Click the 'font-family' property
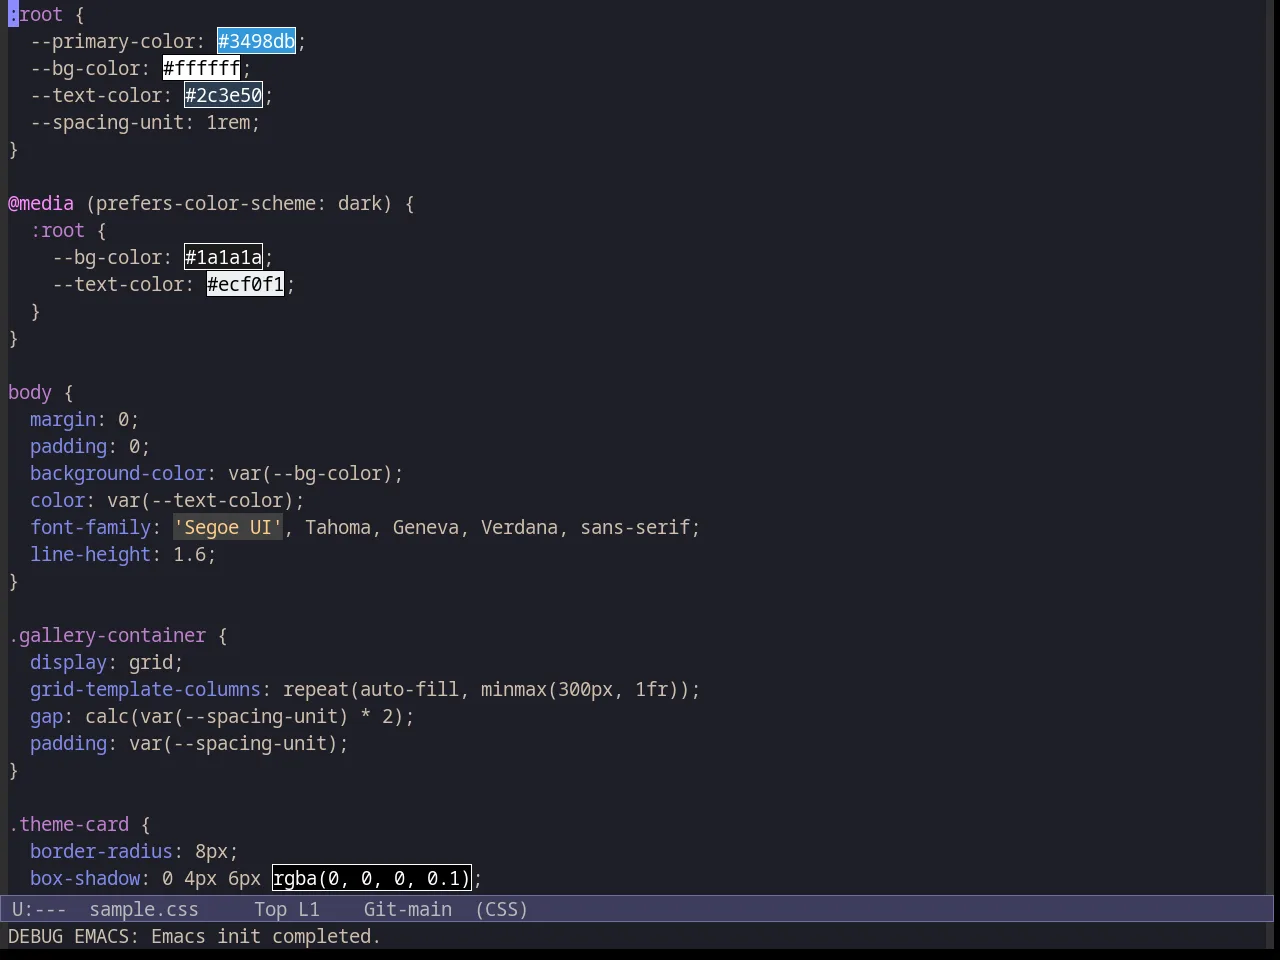Screen dimensions: 1280x960 (x=90, y=527)
